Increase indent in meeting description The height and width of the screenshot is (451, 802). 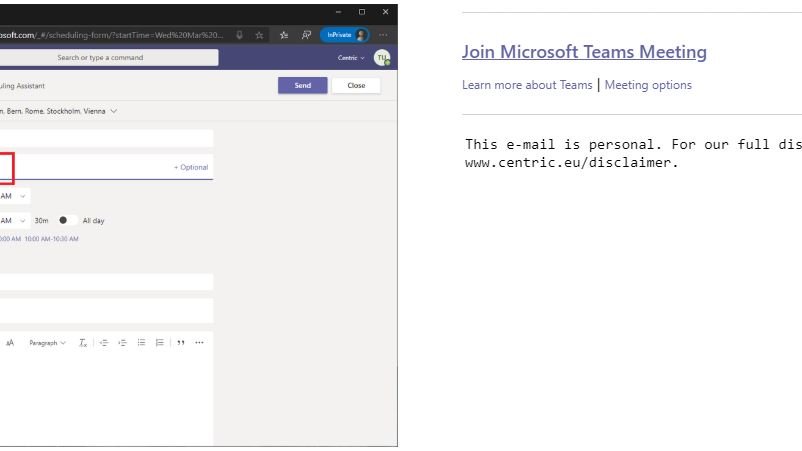pos(122,343)
